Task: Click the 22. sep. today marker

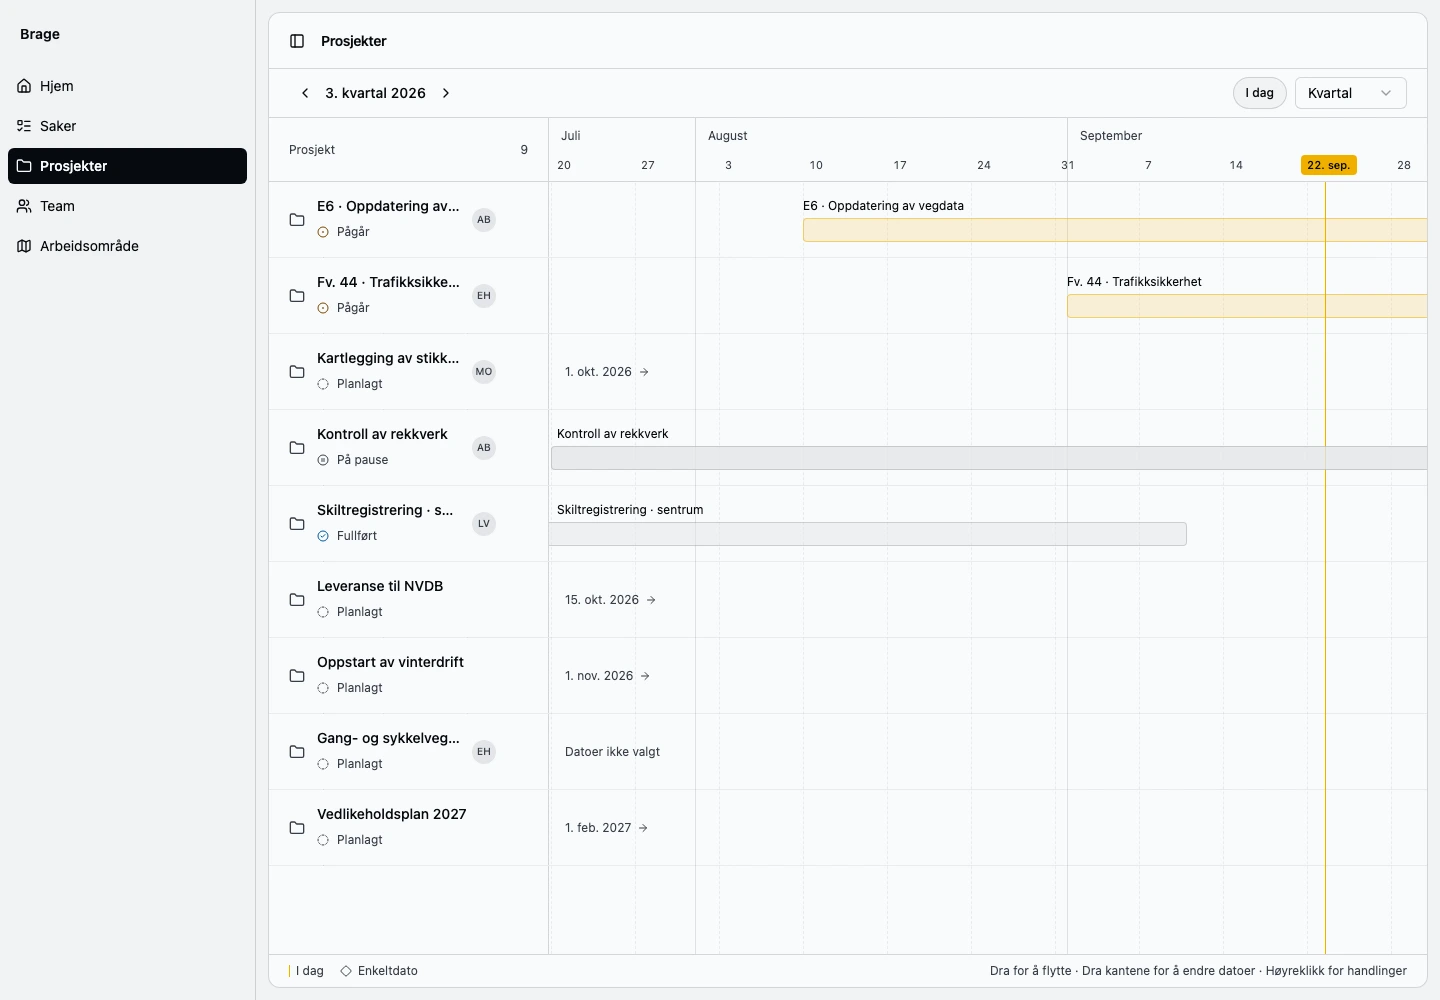Action: pos(1329,165)
